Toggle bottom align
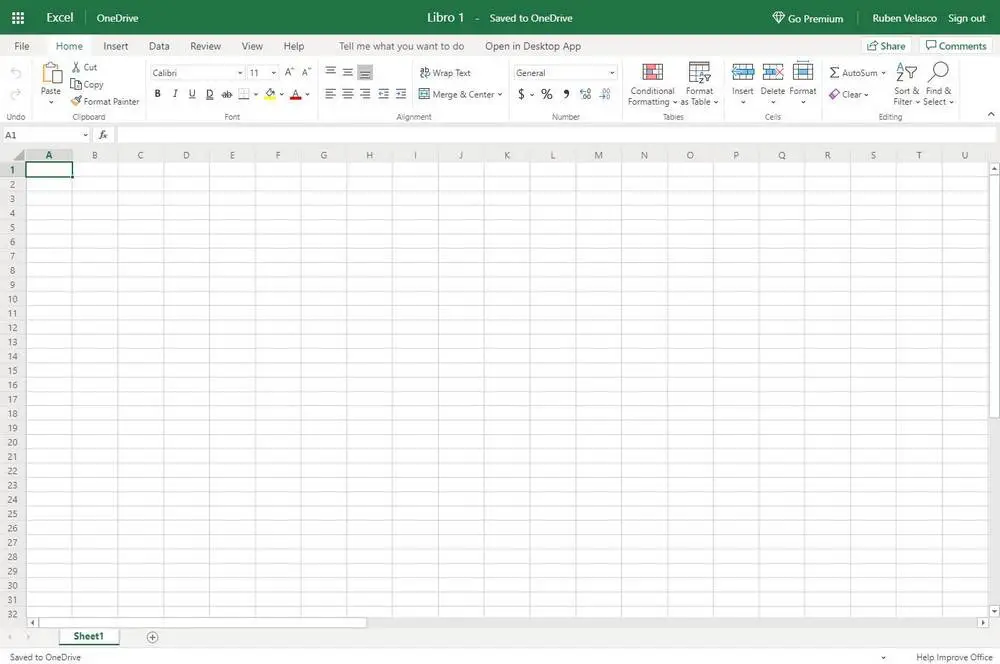 click(x=365, y=73)
